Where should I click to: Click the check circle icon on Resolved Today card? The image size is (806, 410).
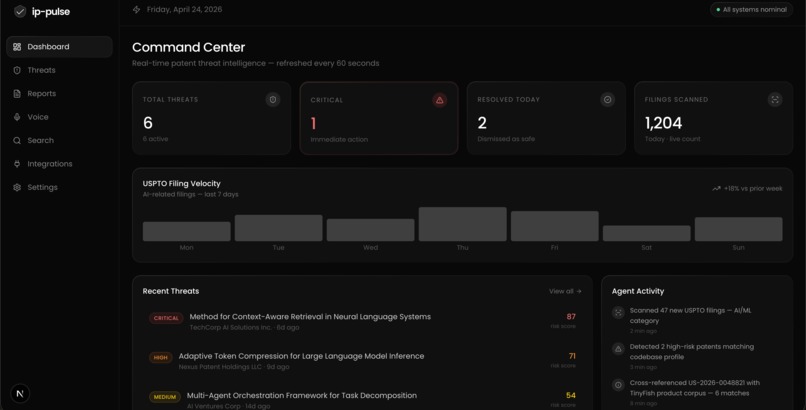point(608,100)
